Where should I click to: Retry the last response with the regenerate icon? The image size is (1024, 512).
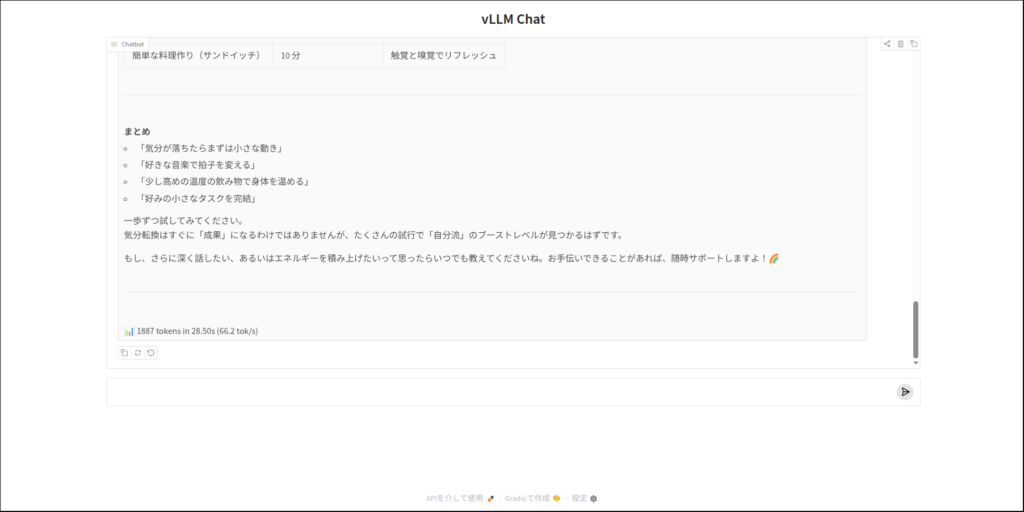[x=138, y=352]
